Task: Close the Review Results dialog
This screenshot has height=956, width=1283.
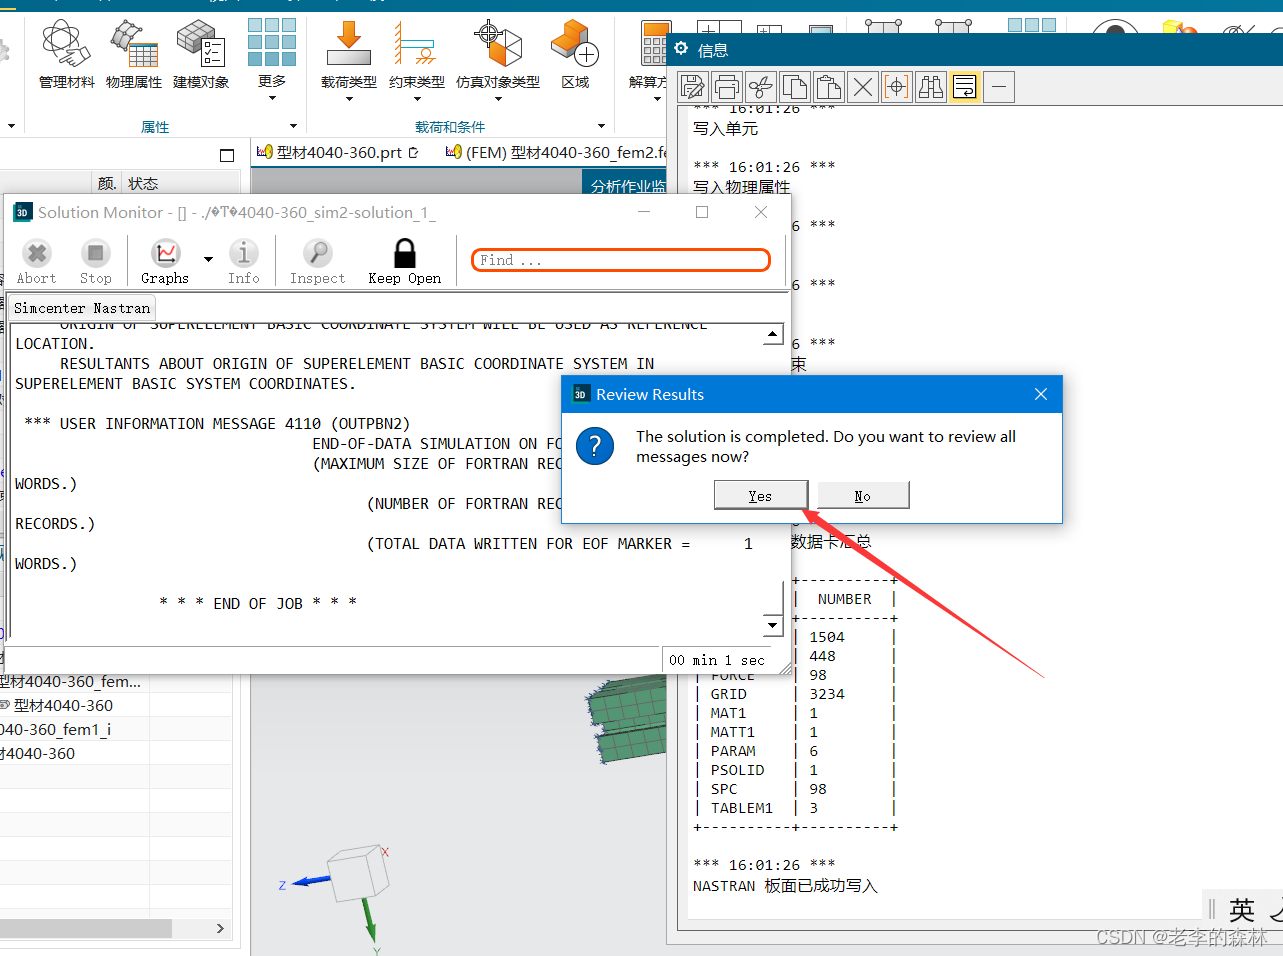Action: pos(1041,394)
